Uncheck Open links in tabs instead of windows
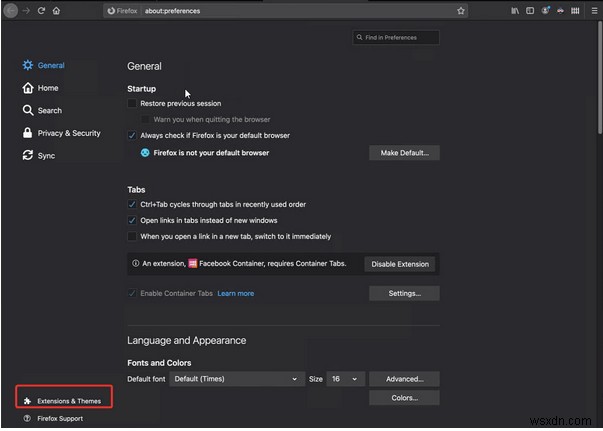The image size is (603, 431). (132, 220)
